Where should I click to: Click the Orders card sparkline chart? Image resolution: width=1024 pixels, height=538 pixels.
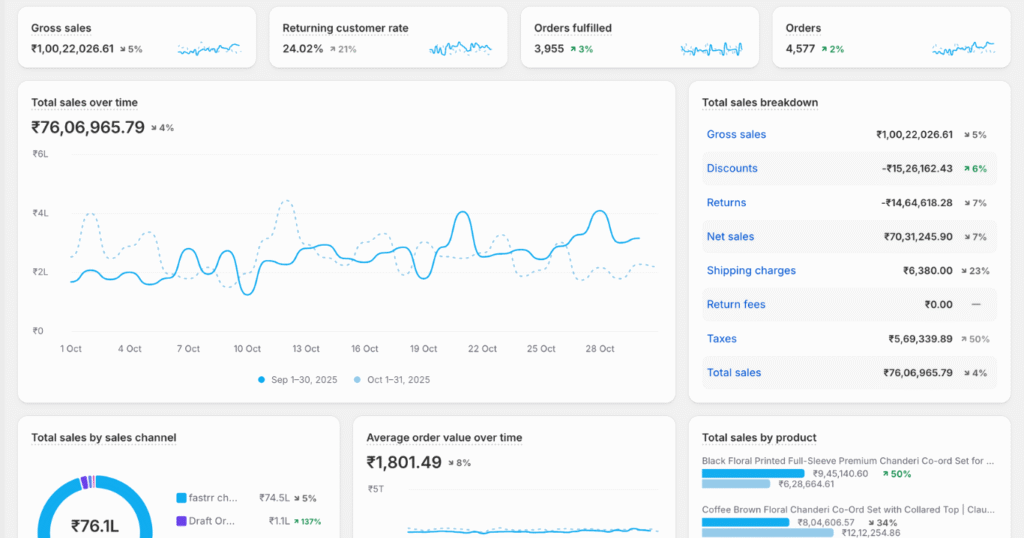pos(963,48)
